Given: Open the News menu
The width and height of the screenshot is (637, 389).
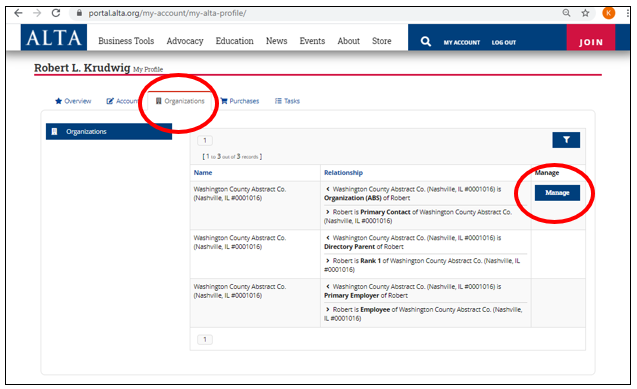Looking at the screenshot, I should point(276,41).
